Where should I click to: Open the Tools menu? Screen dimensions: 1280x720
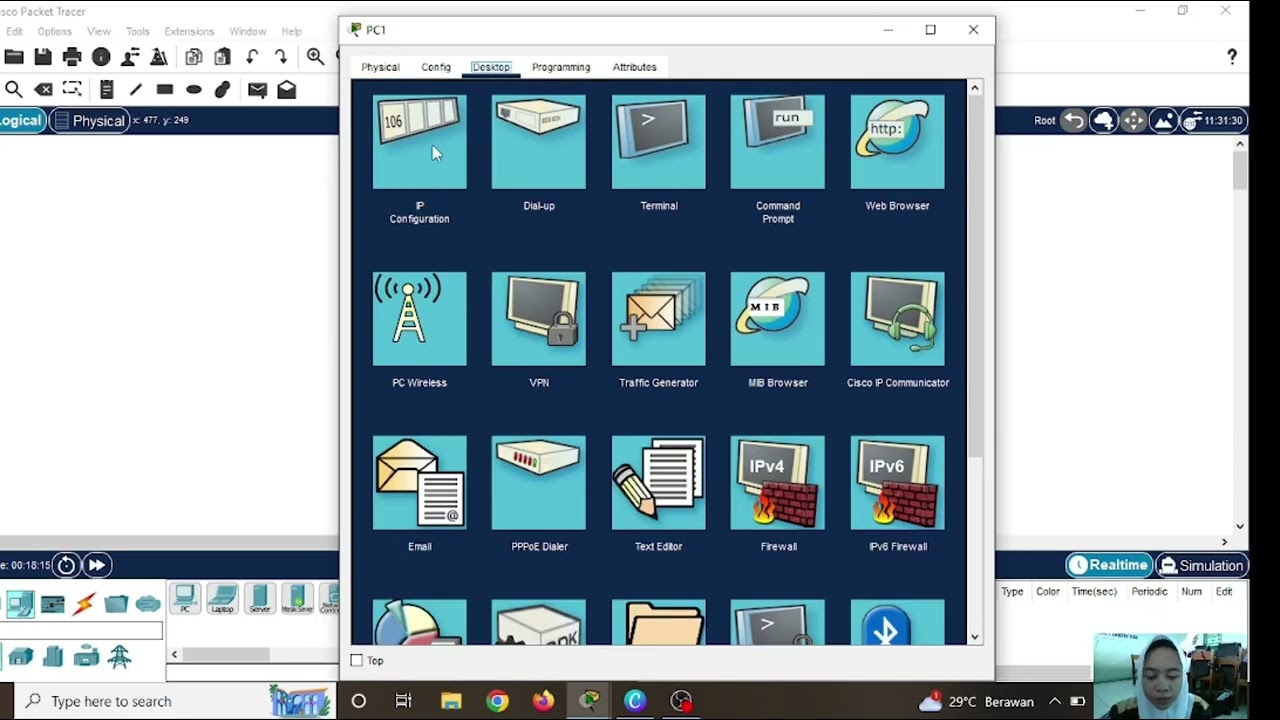tap(138, 31)
